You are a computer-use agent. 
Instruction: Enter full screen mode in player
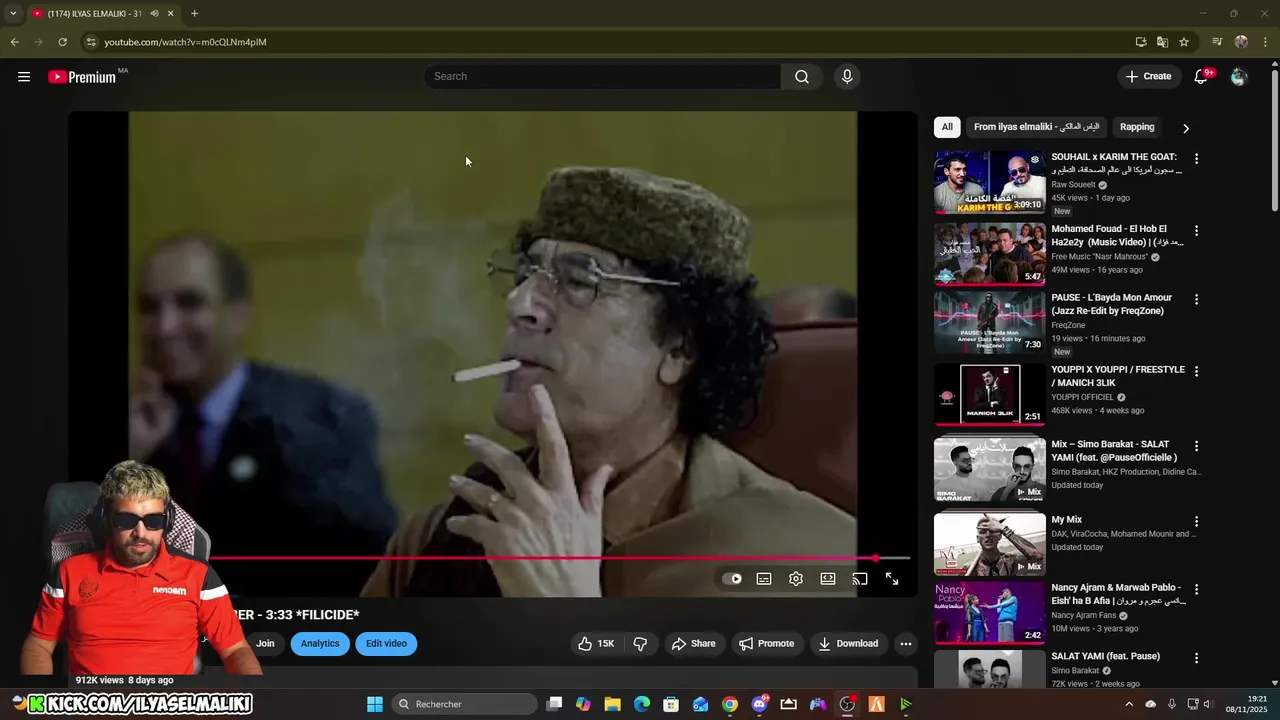[x=892, y=579]
